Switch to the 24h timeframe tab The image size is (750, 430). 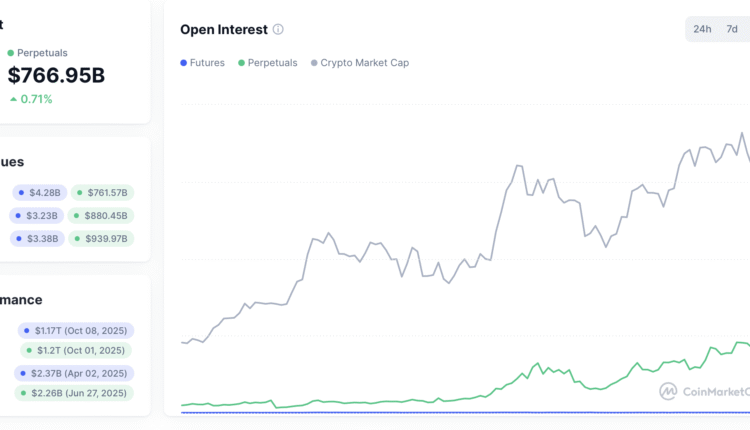pos(702,29)
